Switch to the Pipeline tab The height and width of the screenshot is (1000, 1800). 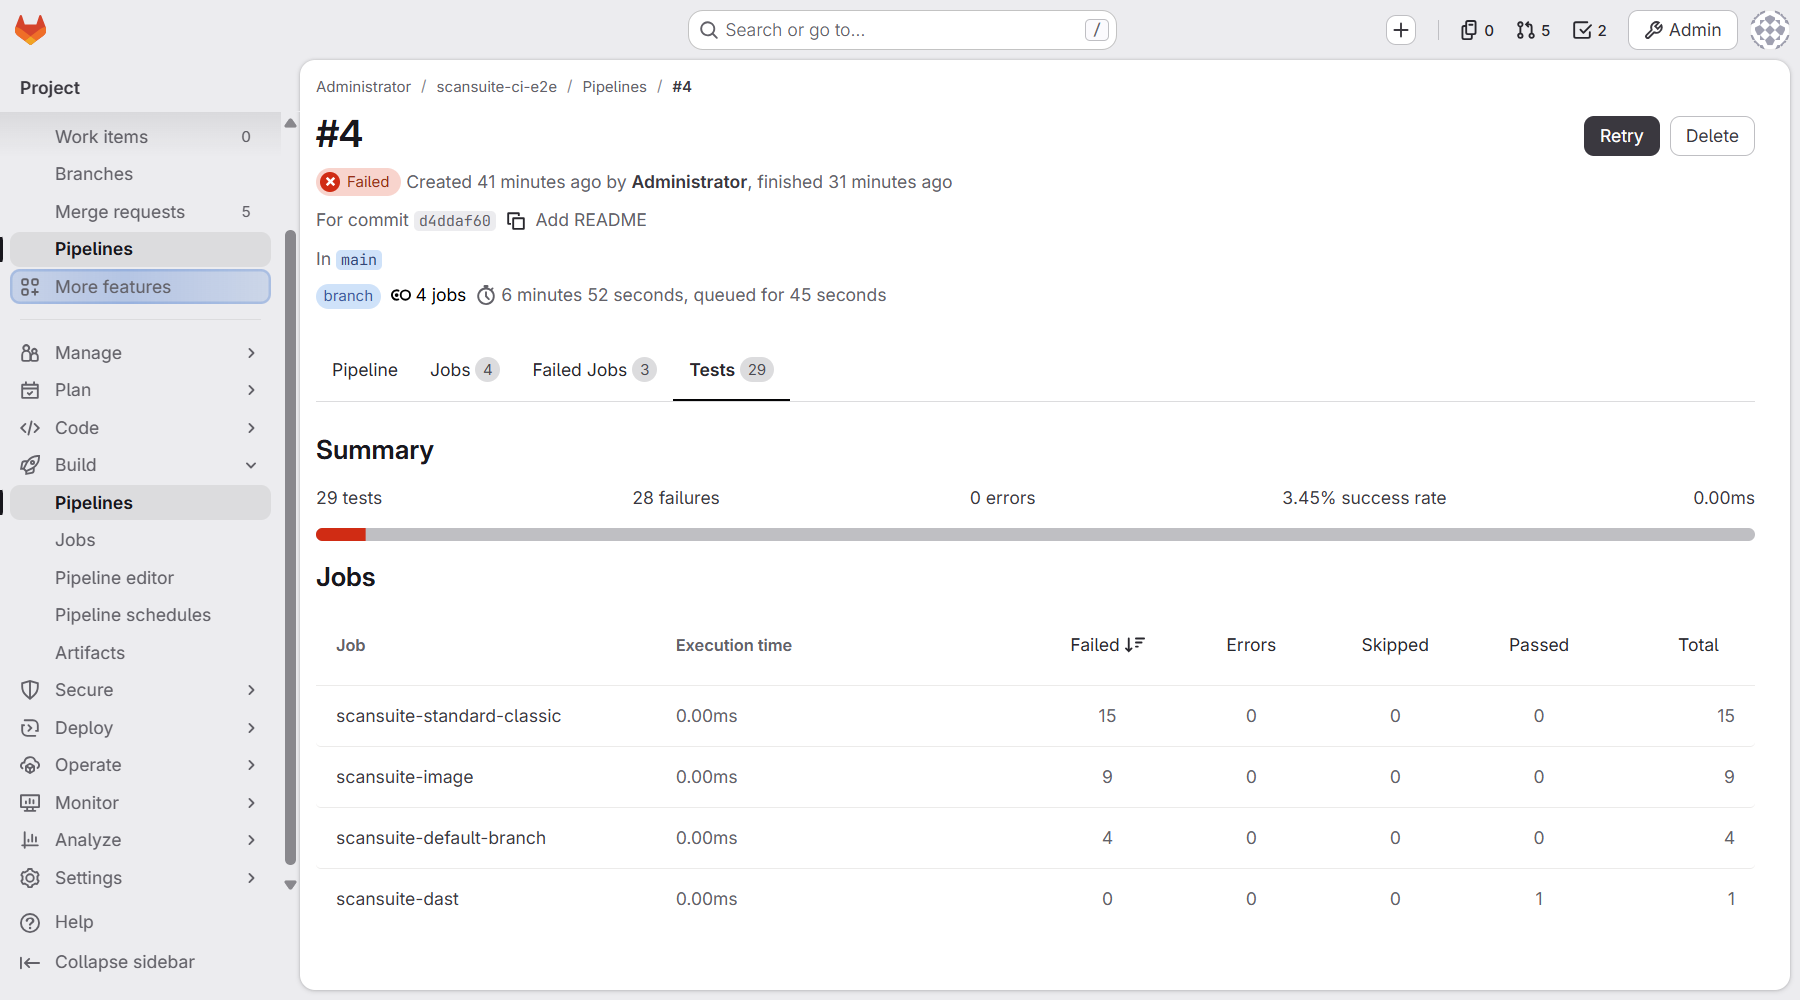tap(365, 370)
